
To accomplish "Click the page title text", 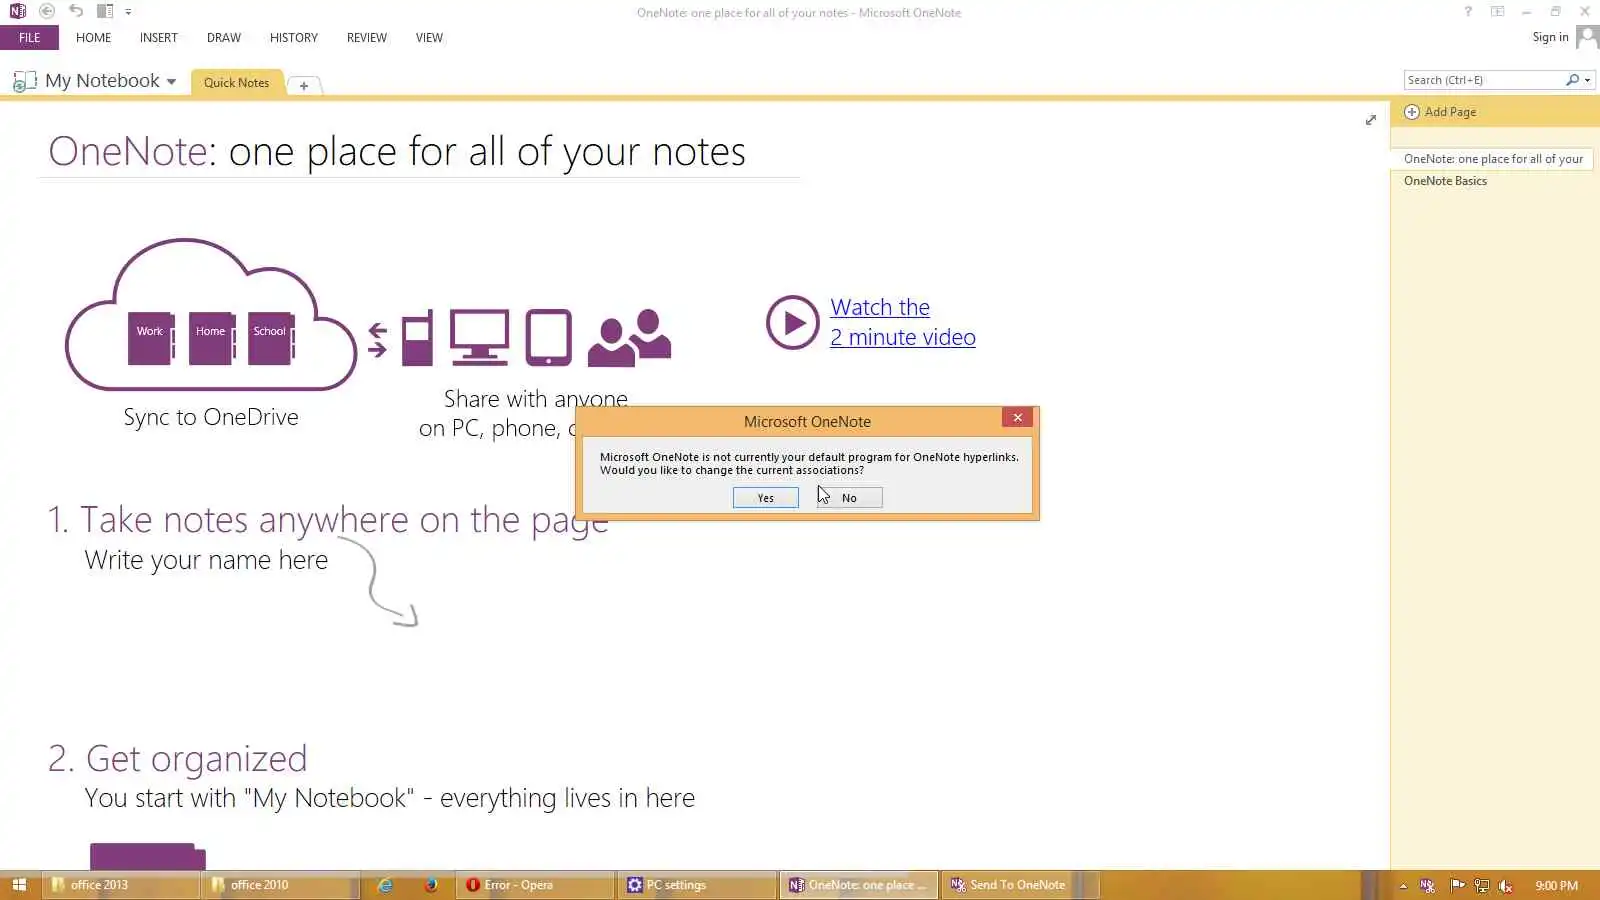I will [397, 152].
